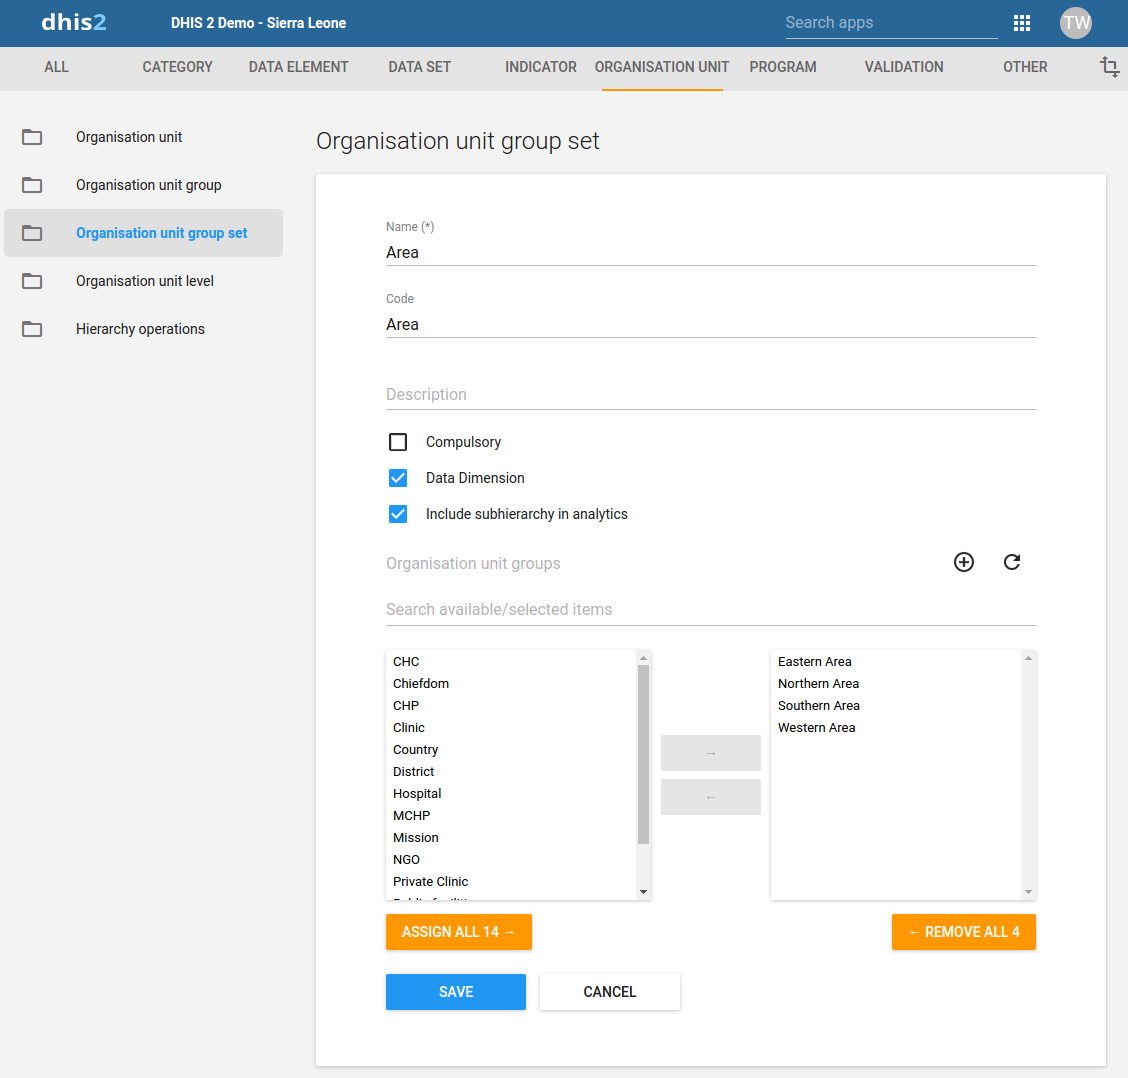This screenshot has width=1128, height=1078.
Task: Click the Search available/selected items field
Action: [710, 610]
